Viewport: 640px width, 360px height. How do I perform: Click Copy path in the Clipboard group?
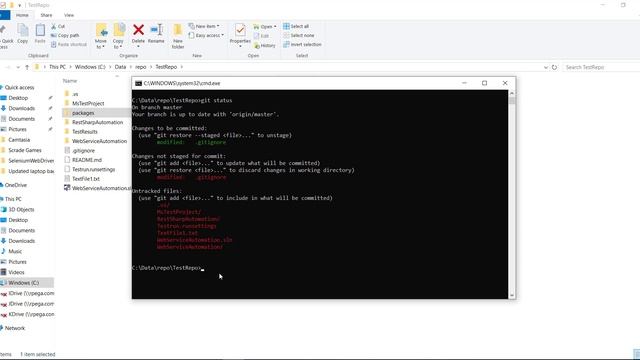coord(65,36)
